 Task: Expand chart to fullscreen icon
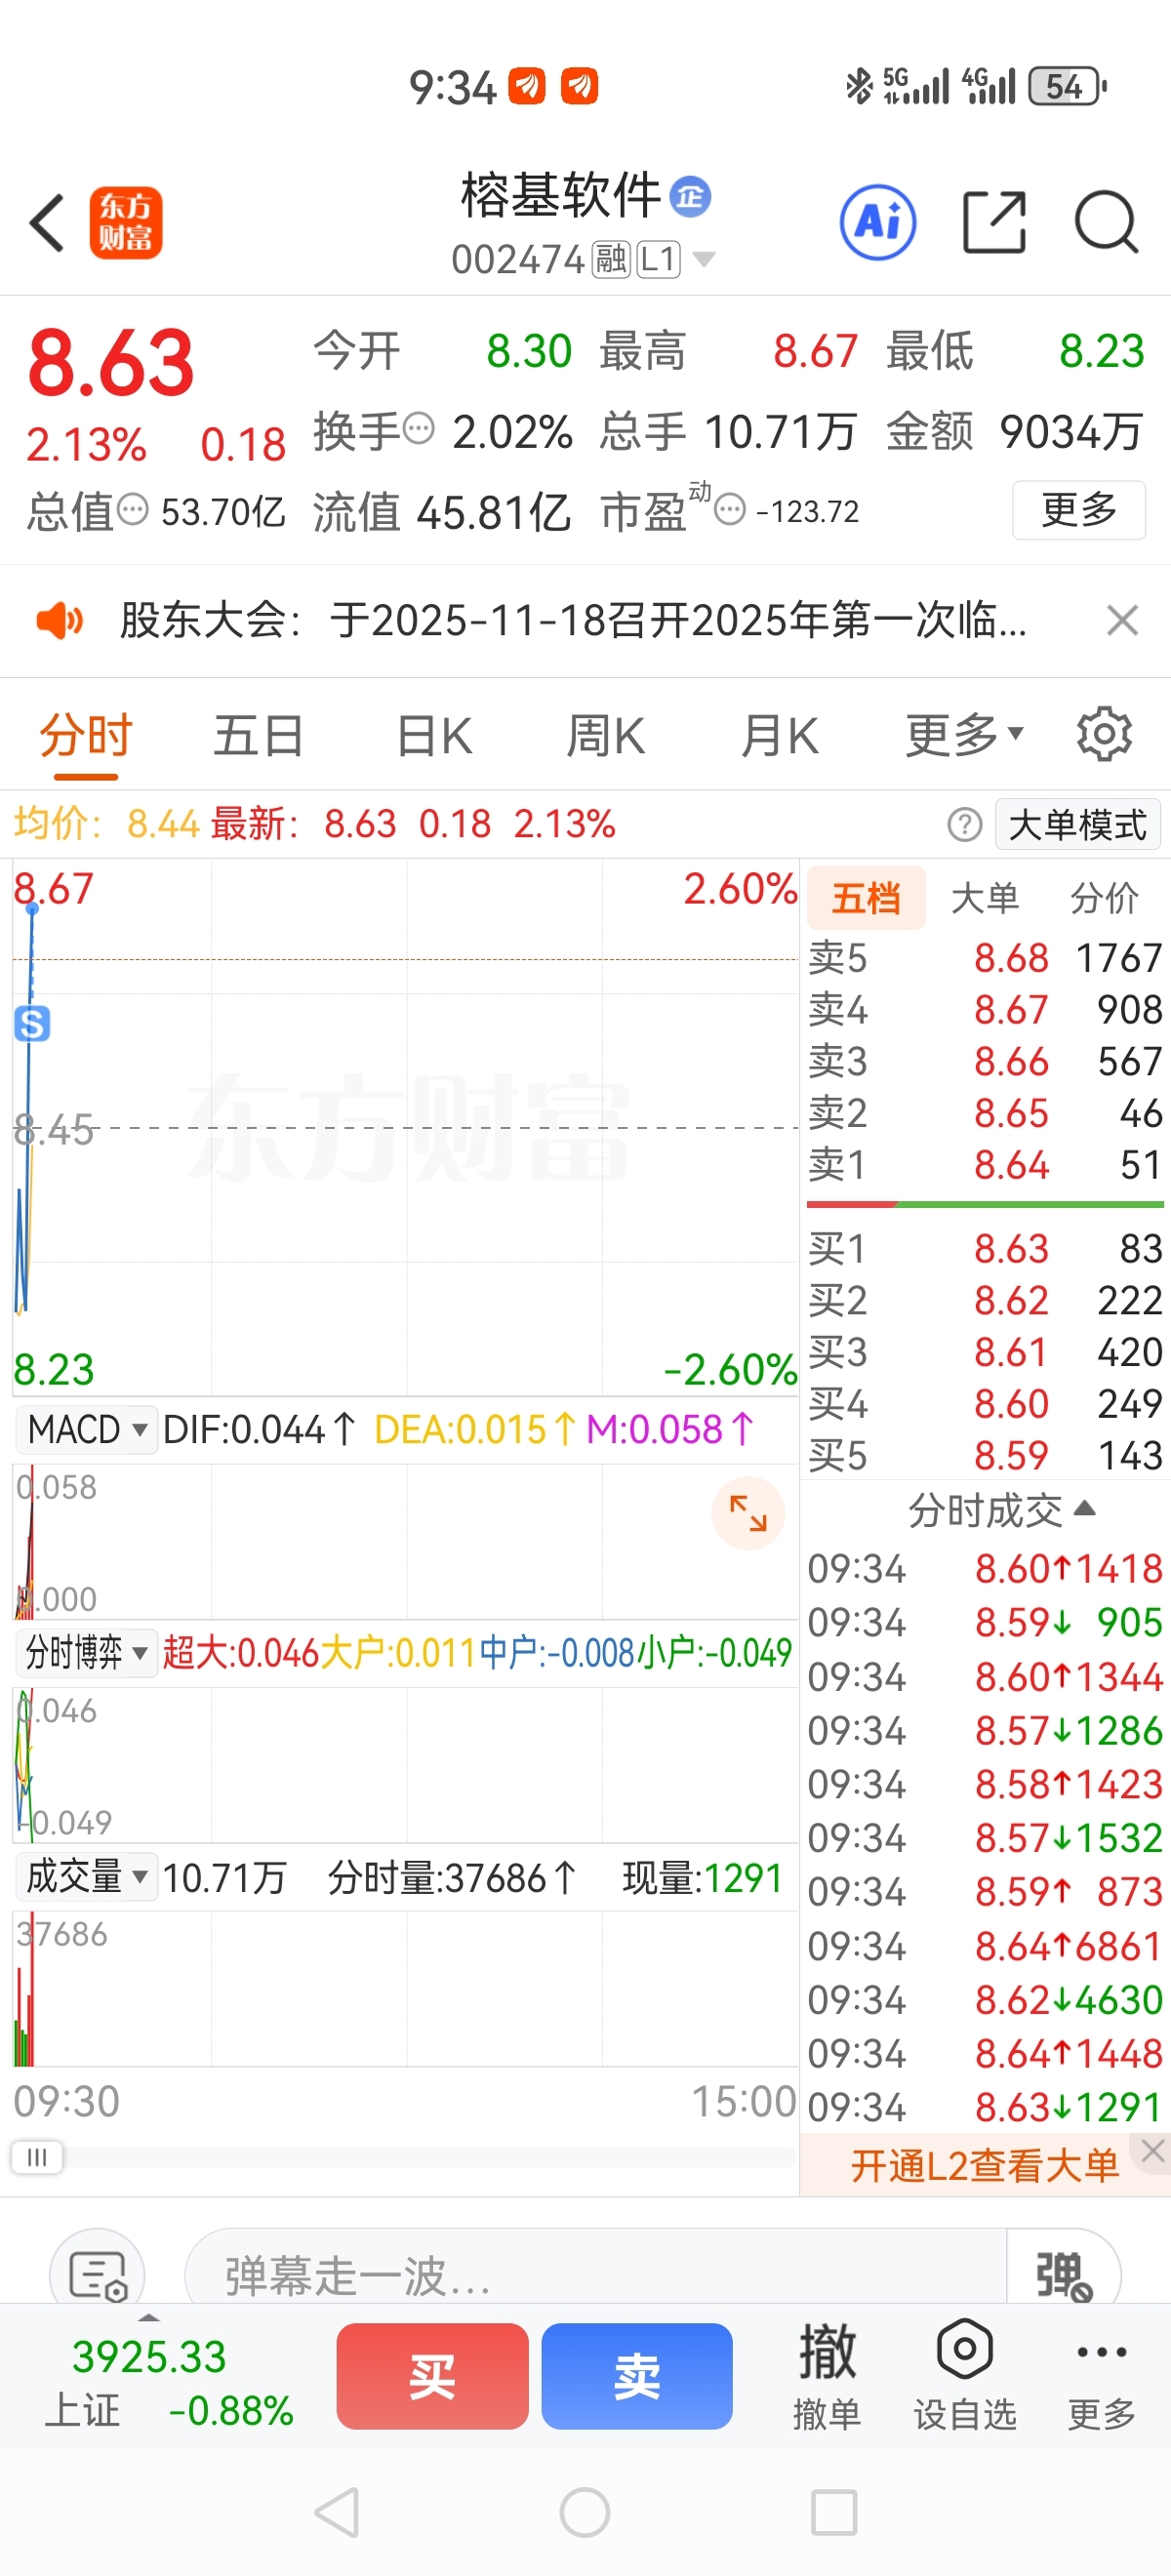(x=748, y=1513)
